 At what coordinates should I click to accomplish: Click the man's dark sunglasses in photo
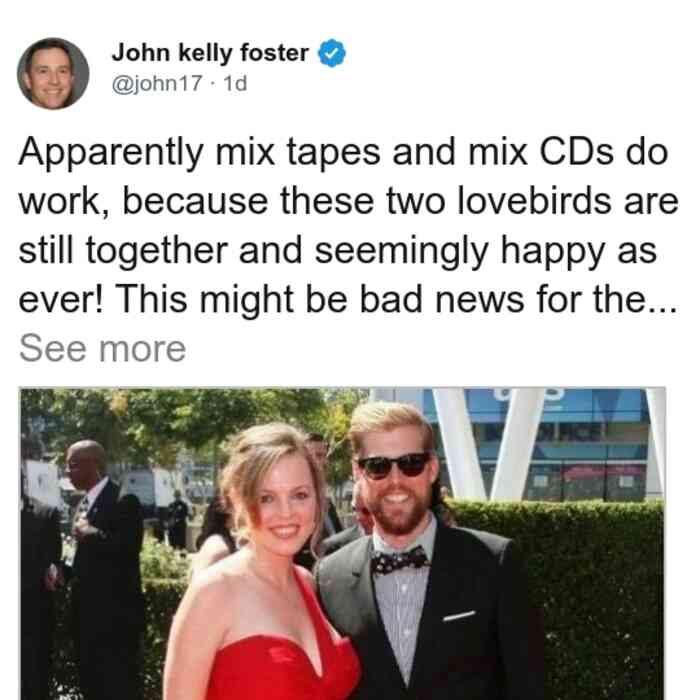[x=395, y=466]
